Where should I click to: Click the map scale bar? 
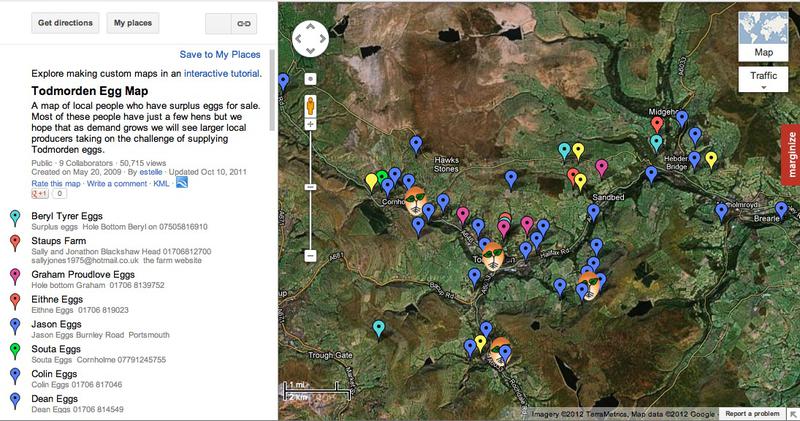(317, 390)
